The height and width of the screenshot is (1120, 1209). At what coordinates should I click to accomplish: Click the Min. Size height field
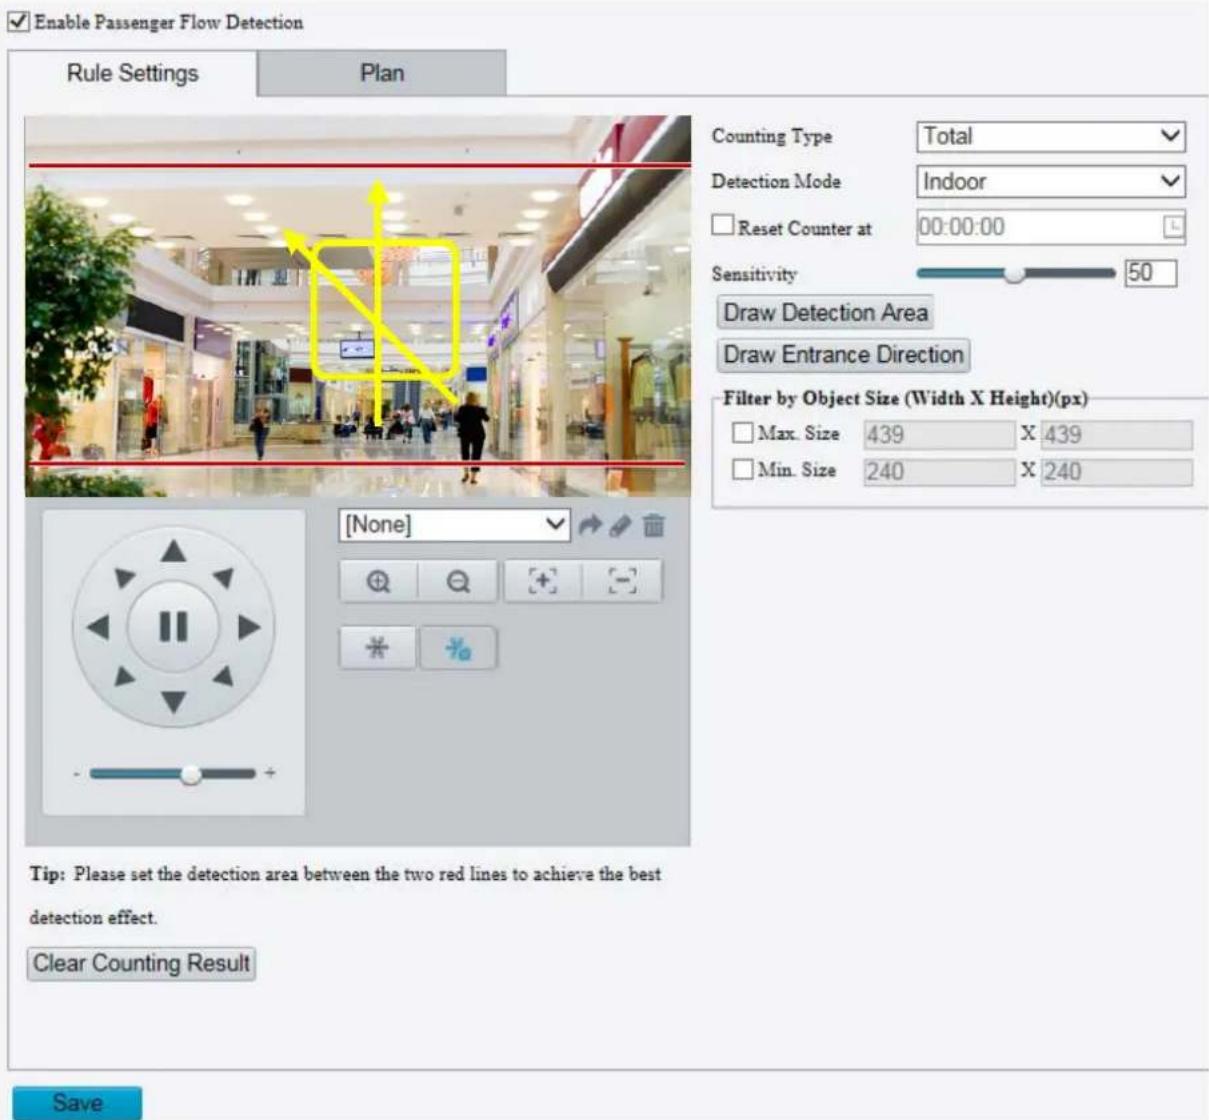click(x=1116, y=472)
